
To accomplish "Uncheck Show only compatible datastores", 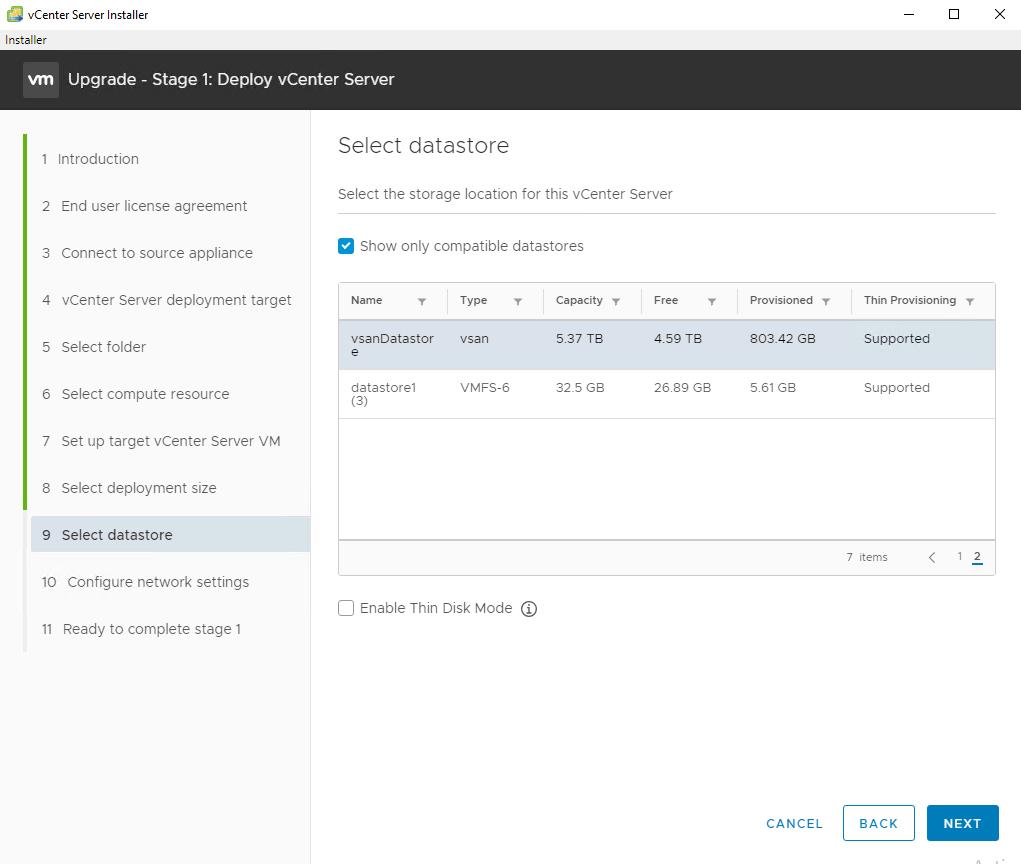I will click(x=346, y=246).
